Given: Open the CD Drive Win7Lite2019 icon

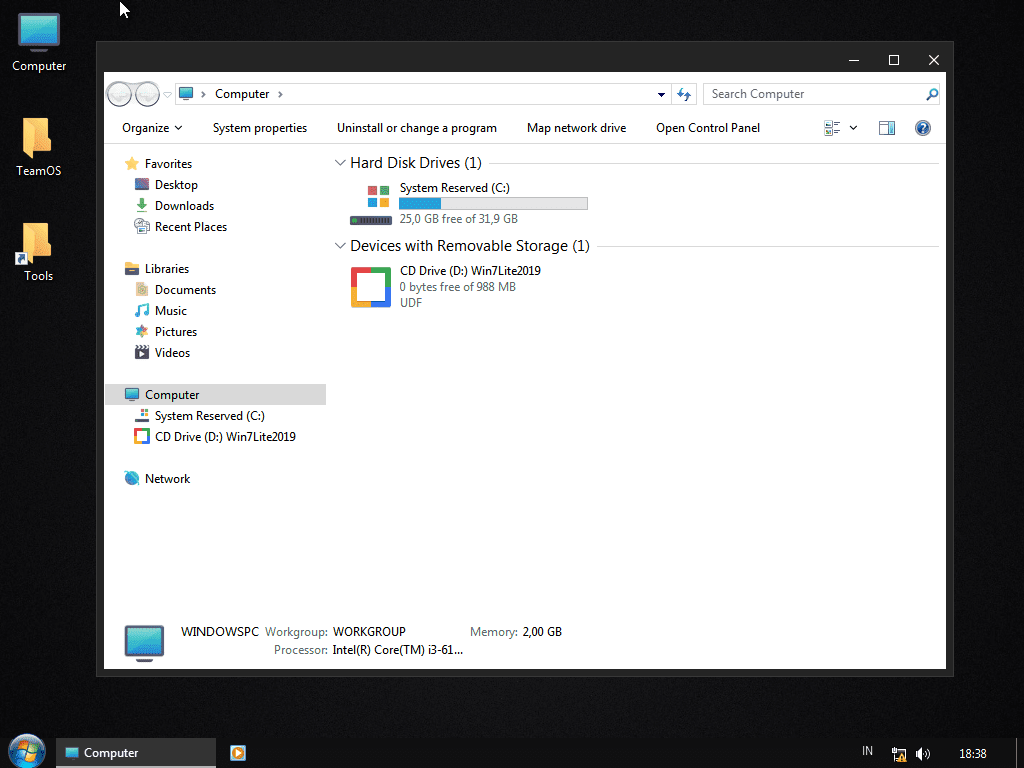Looking at the screenshot, I should (x=370, y=287).
